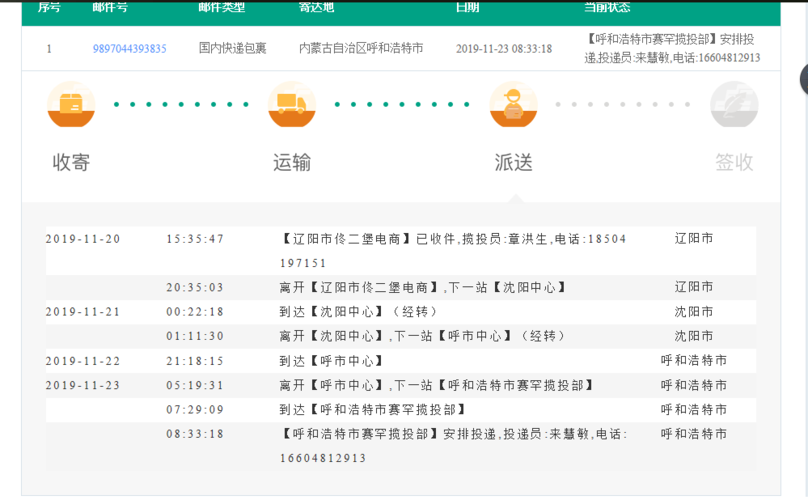Click the 邮件类型 column header

pyautogui.click(x=222, y=7)
